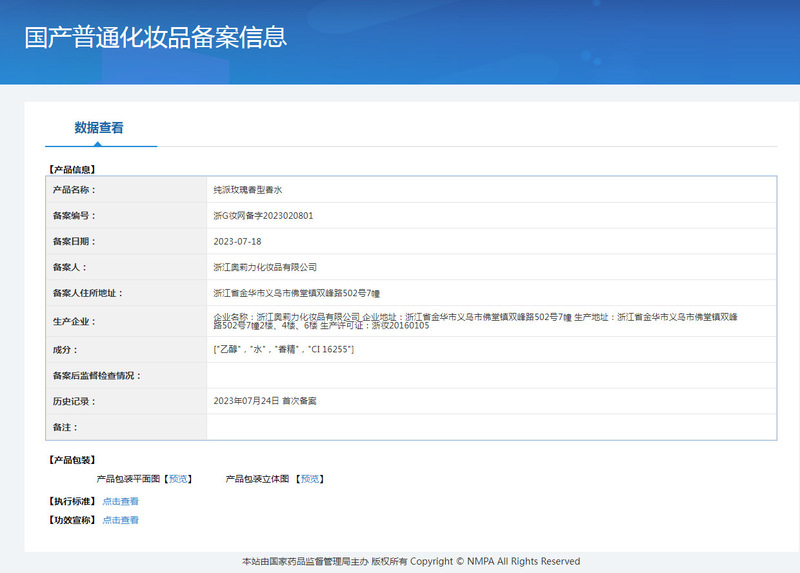Switch to the 数据查看 tab
This screenshot has width=800, height=573.
tap(99, 128)
